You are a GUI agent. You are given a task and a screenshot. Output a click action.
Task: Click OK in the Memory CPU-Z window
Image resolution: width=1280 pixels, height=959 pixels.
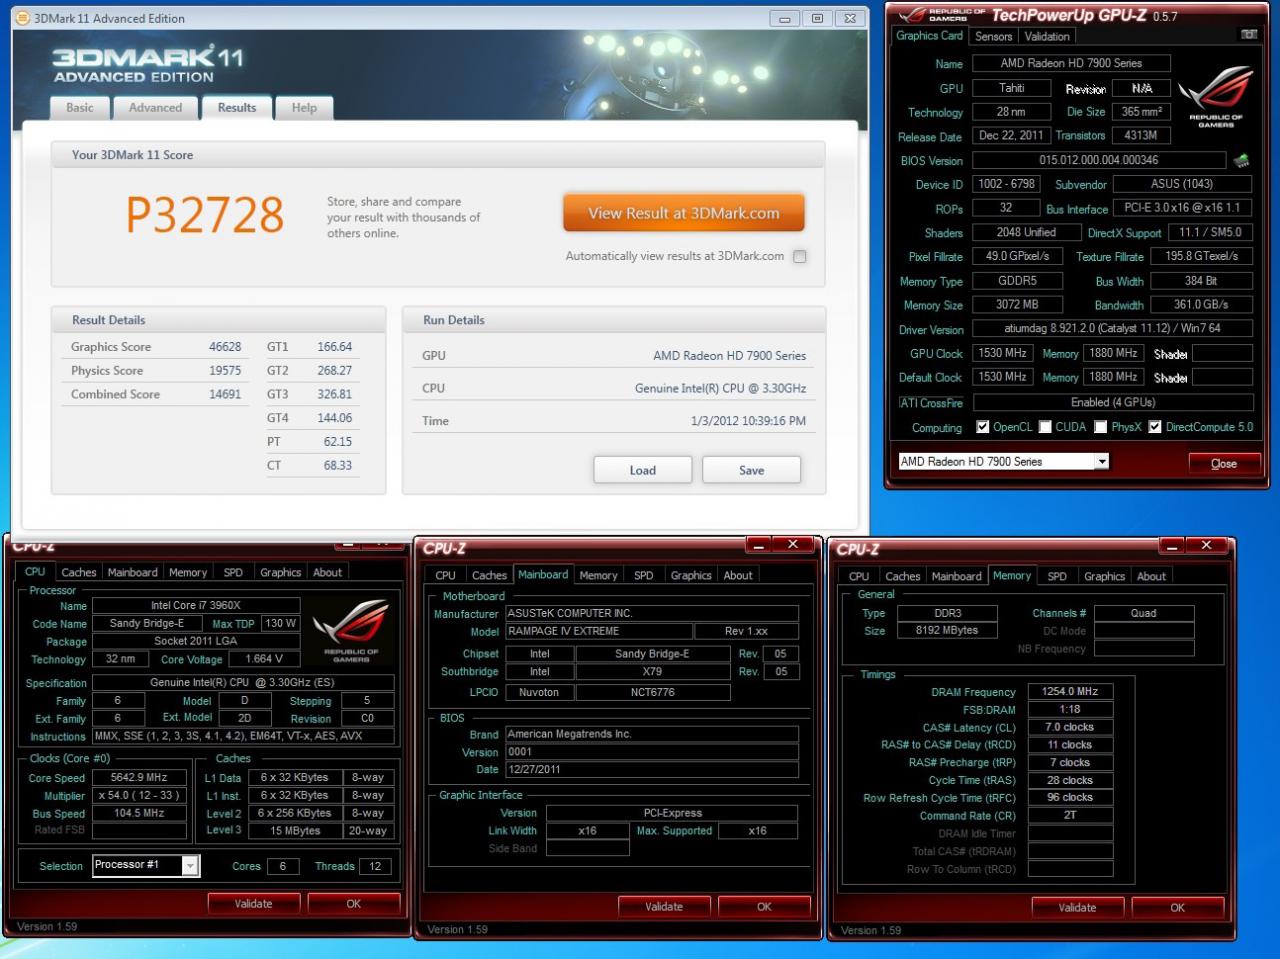pyautogui.click(x=1177, y=907)
